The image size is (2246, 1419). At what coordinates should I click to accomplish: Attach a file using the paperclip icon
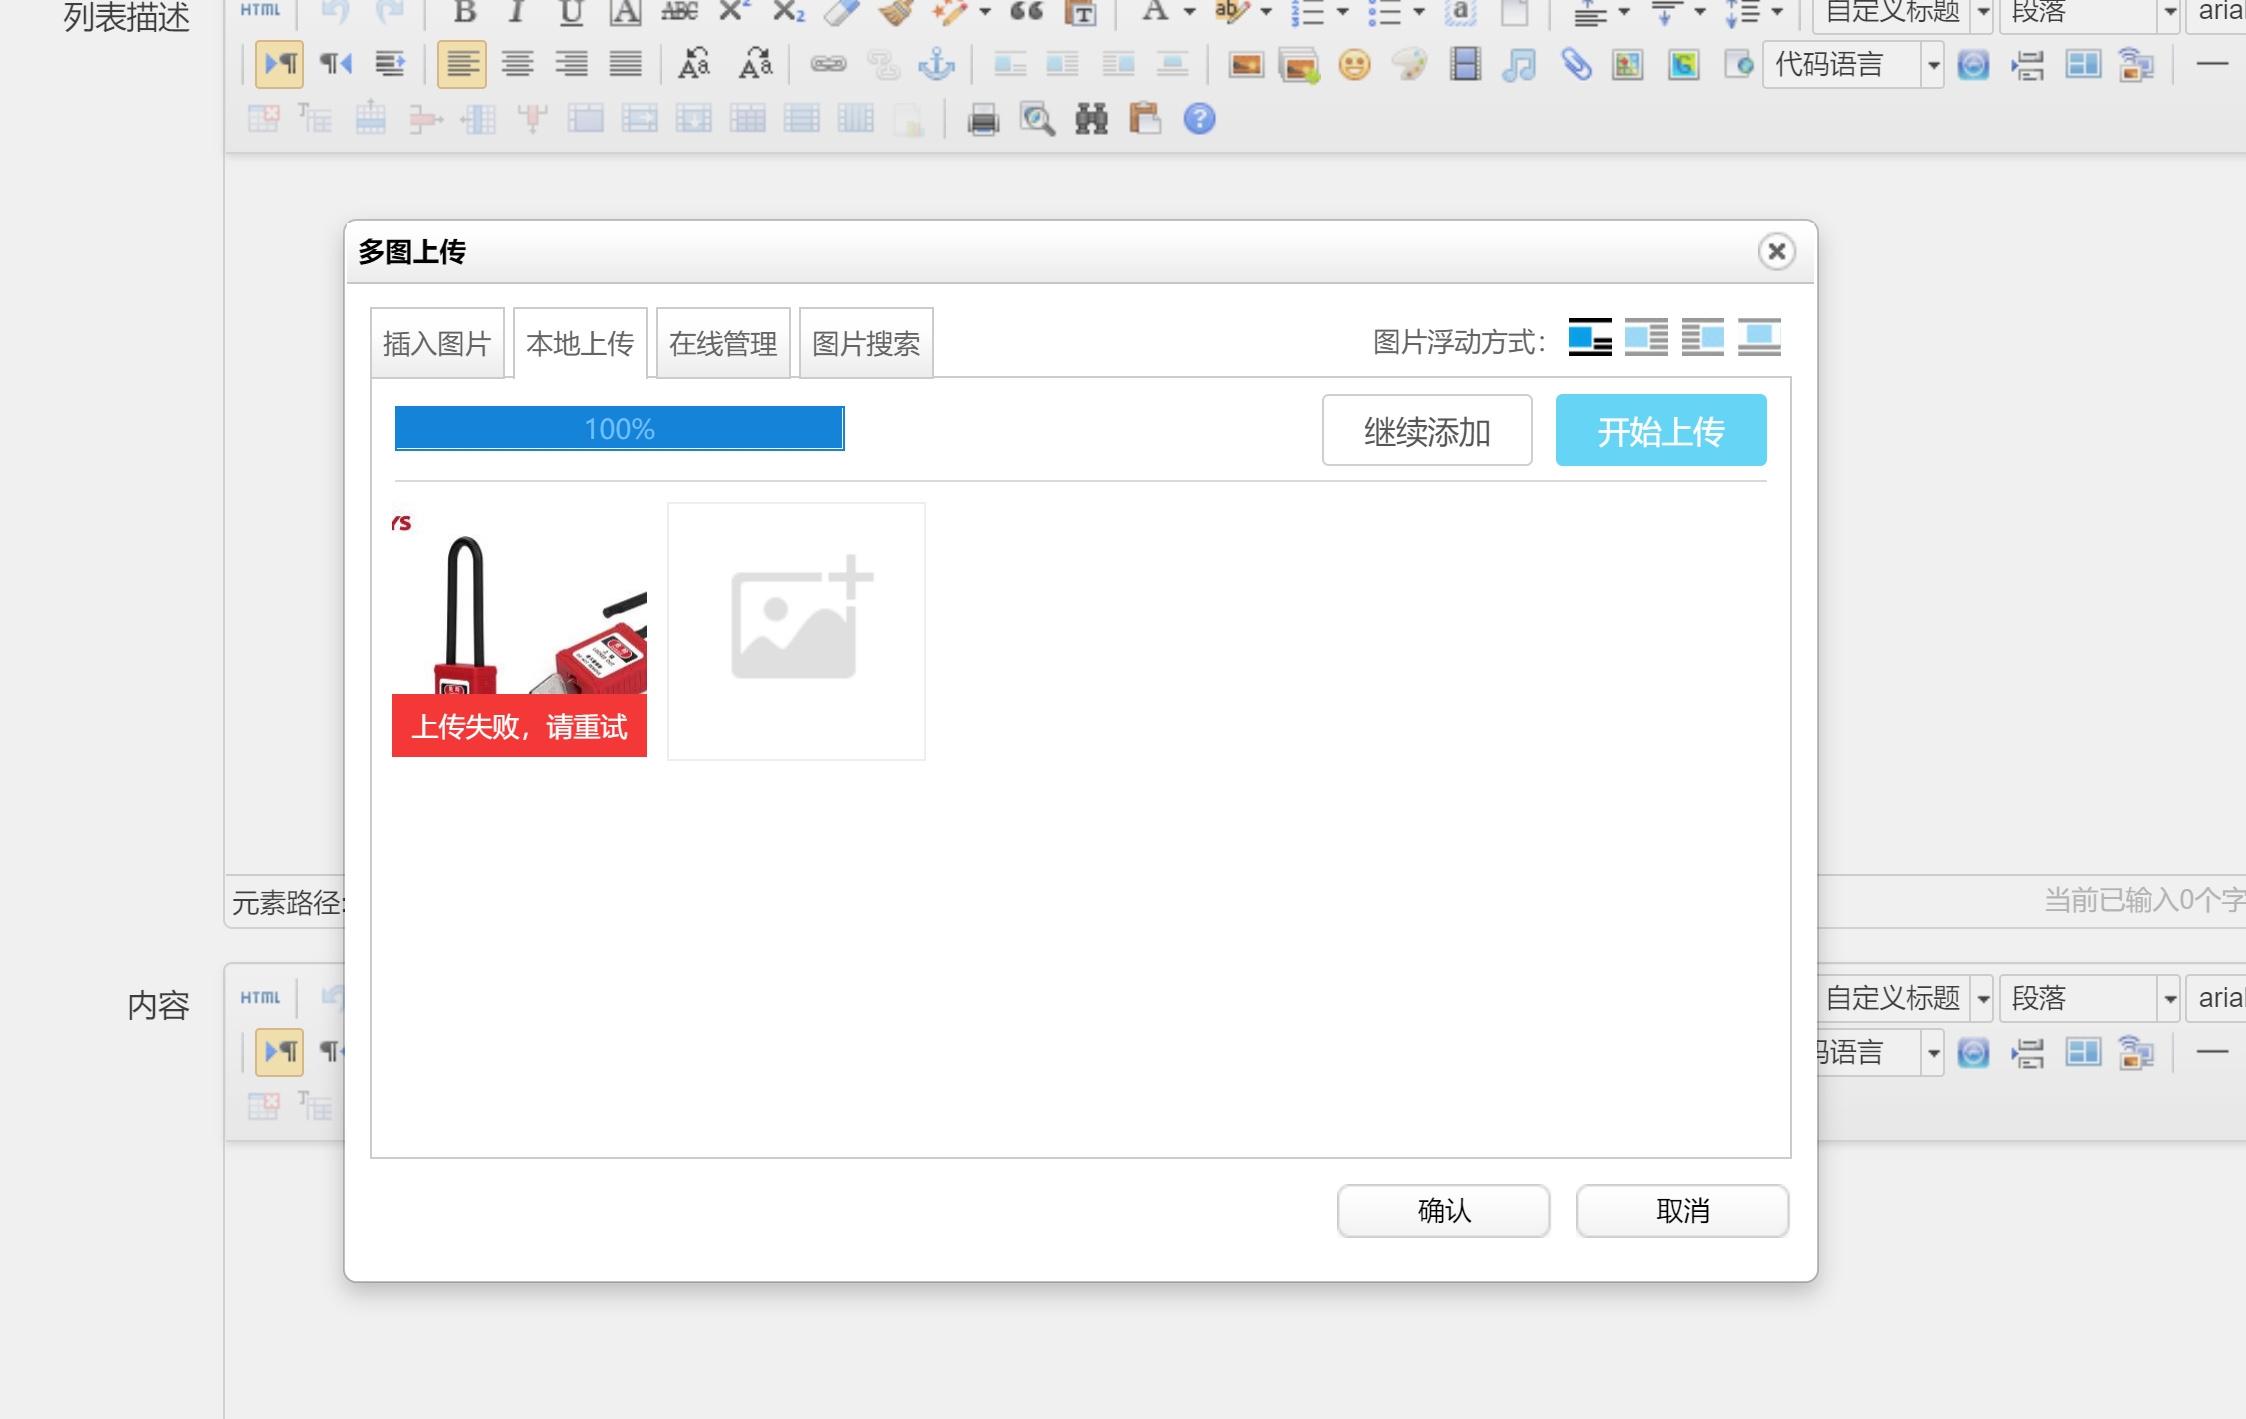click(x=1576, y=66)
